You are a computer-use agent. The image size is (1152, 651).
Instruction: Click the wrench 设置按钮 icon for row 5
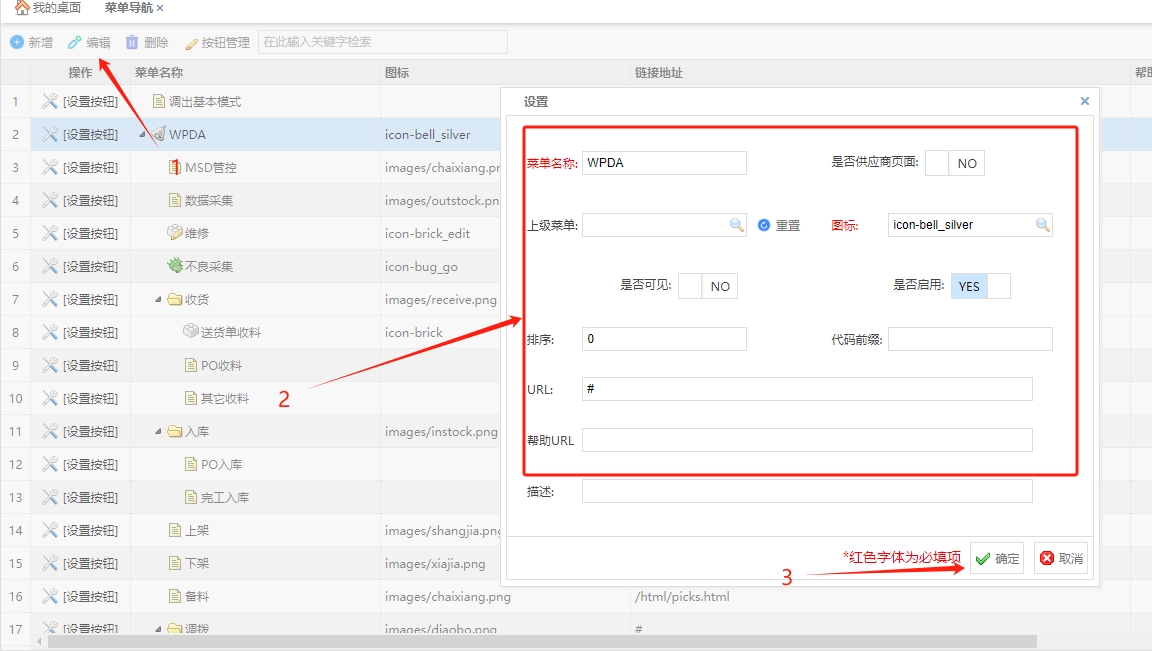pyautogui.click(x=50, y=233)
